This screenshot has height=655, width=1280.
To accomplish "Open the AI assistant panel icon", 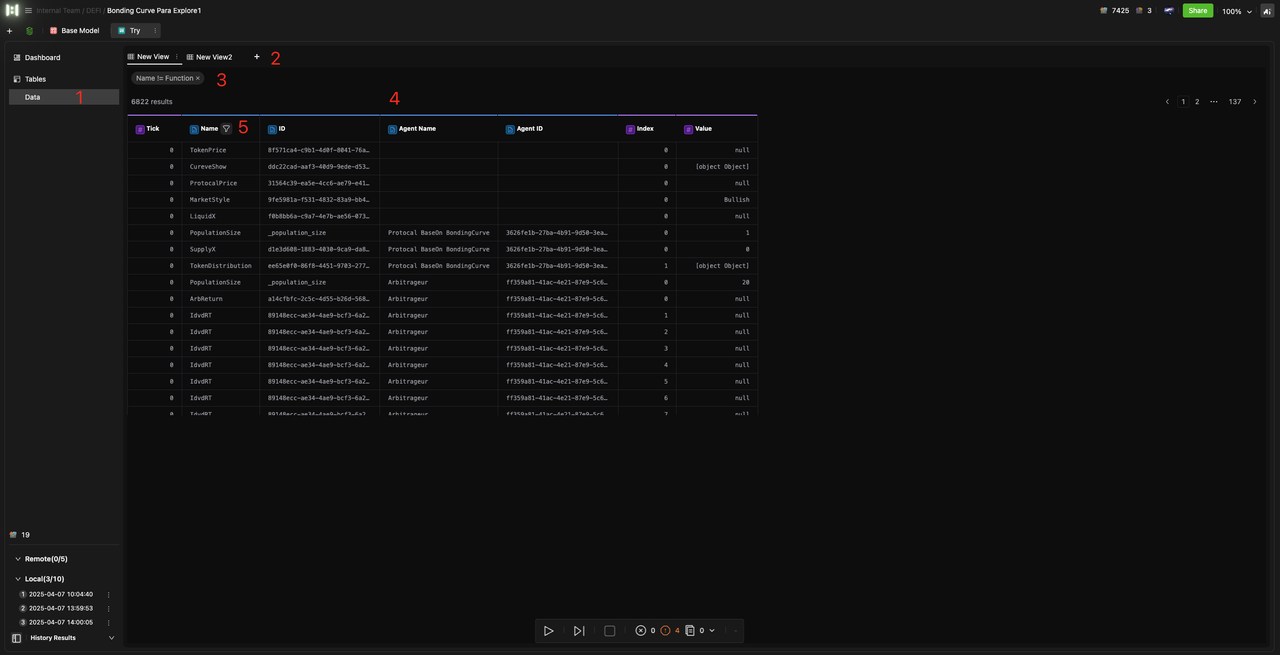I will coord(1267,11).
